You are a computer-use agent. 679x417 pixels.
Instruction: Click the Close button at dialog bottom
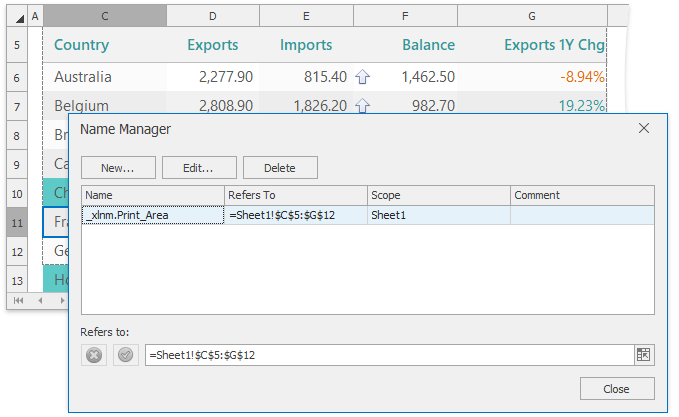[617, 389]
